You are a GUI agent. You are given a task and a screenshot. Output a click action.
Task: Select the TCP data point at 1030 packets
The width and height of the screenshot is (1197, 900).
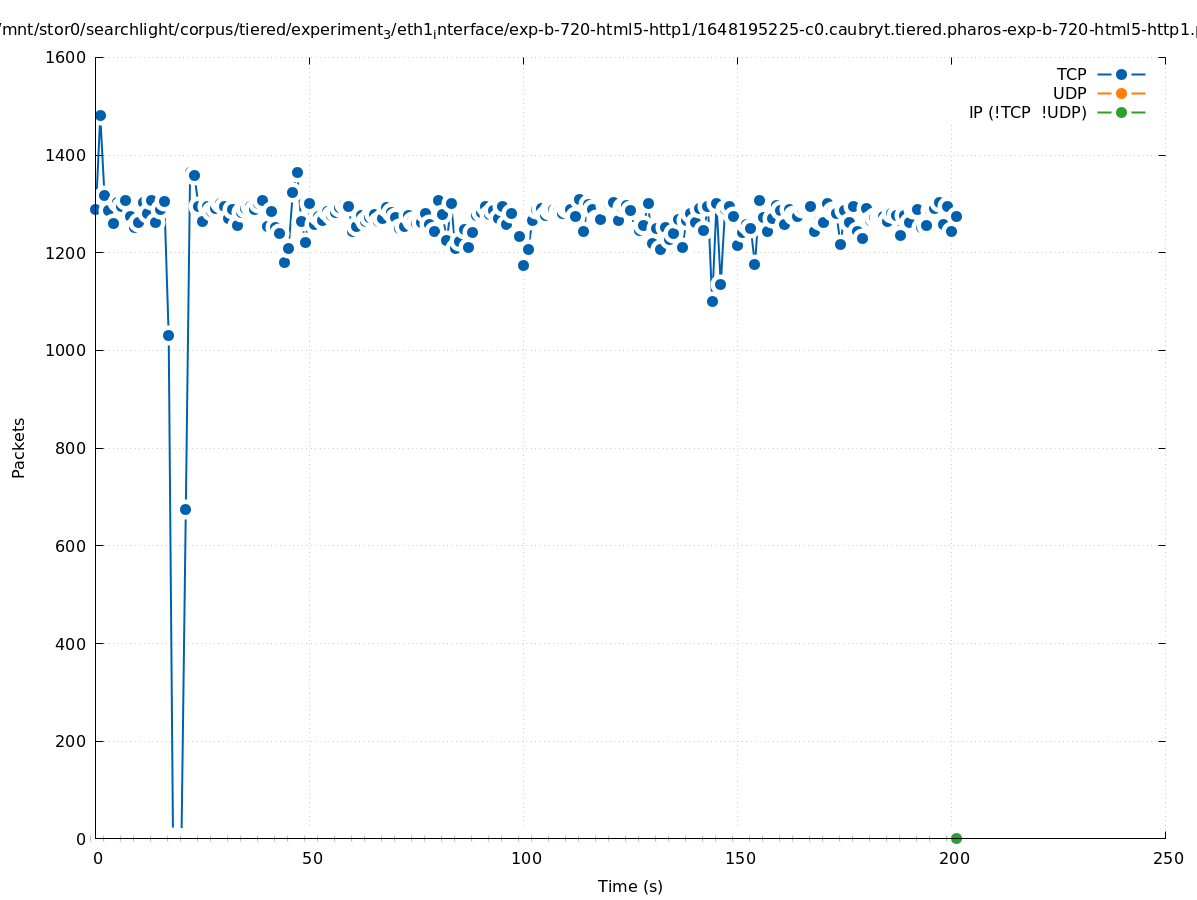[168, 335]
